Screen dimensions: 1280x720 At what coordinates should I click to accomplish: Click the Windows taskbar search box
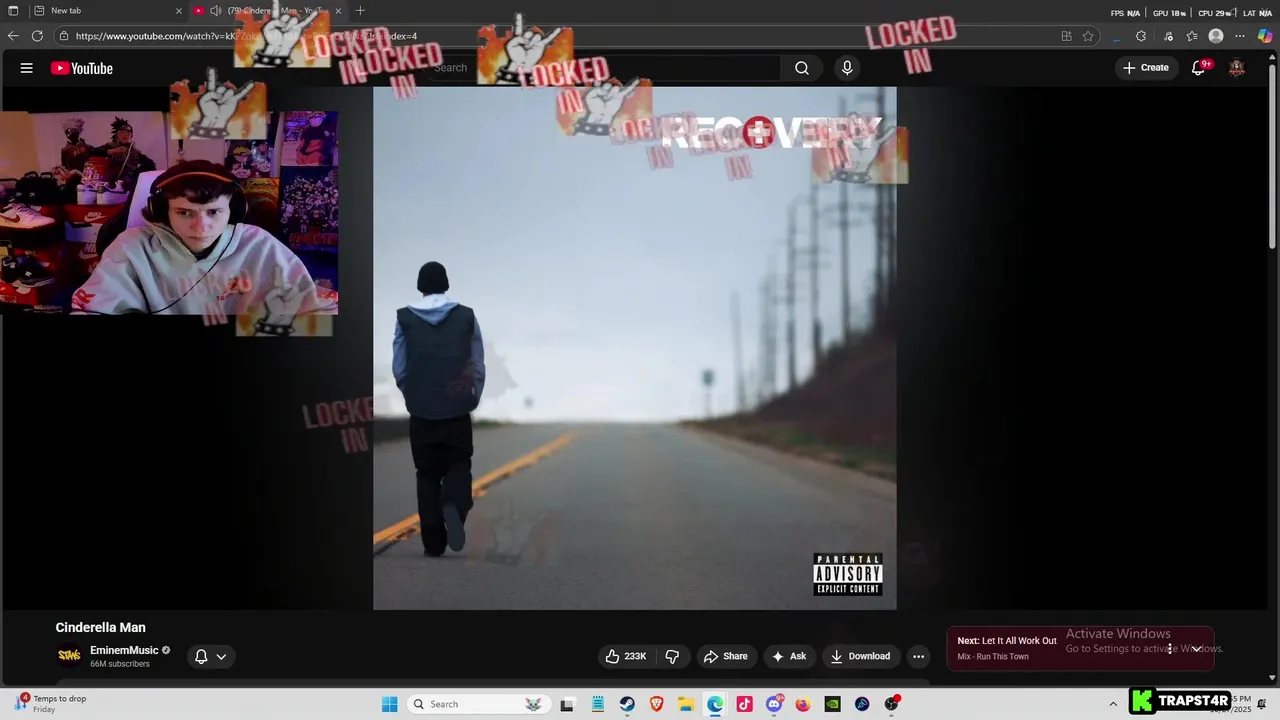point(478,704)
